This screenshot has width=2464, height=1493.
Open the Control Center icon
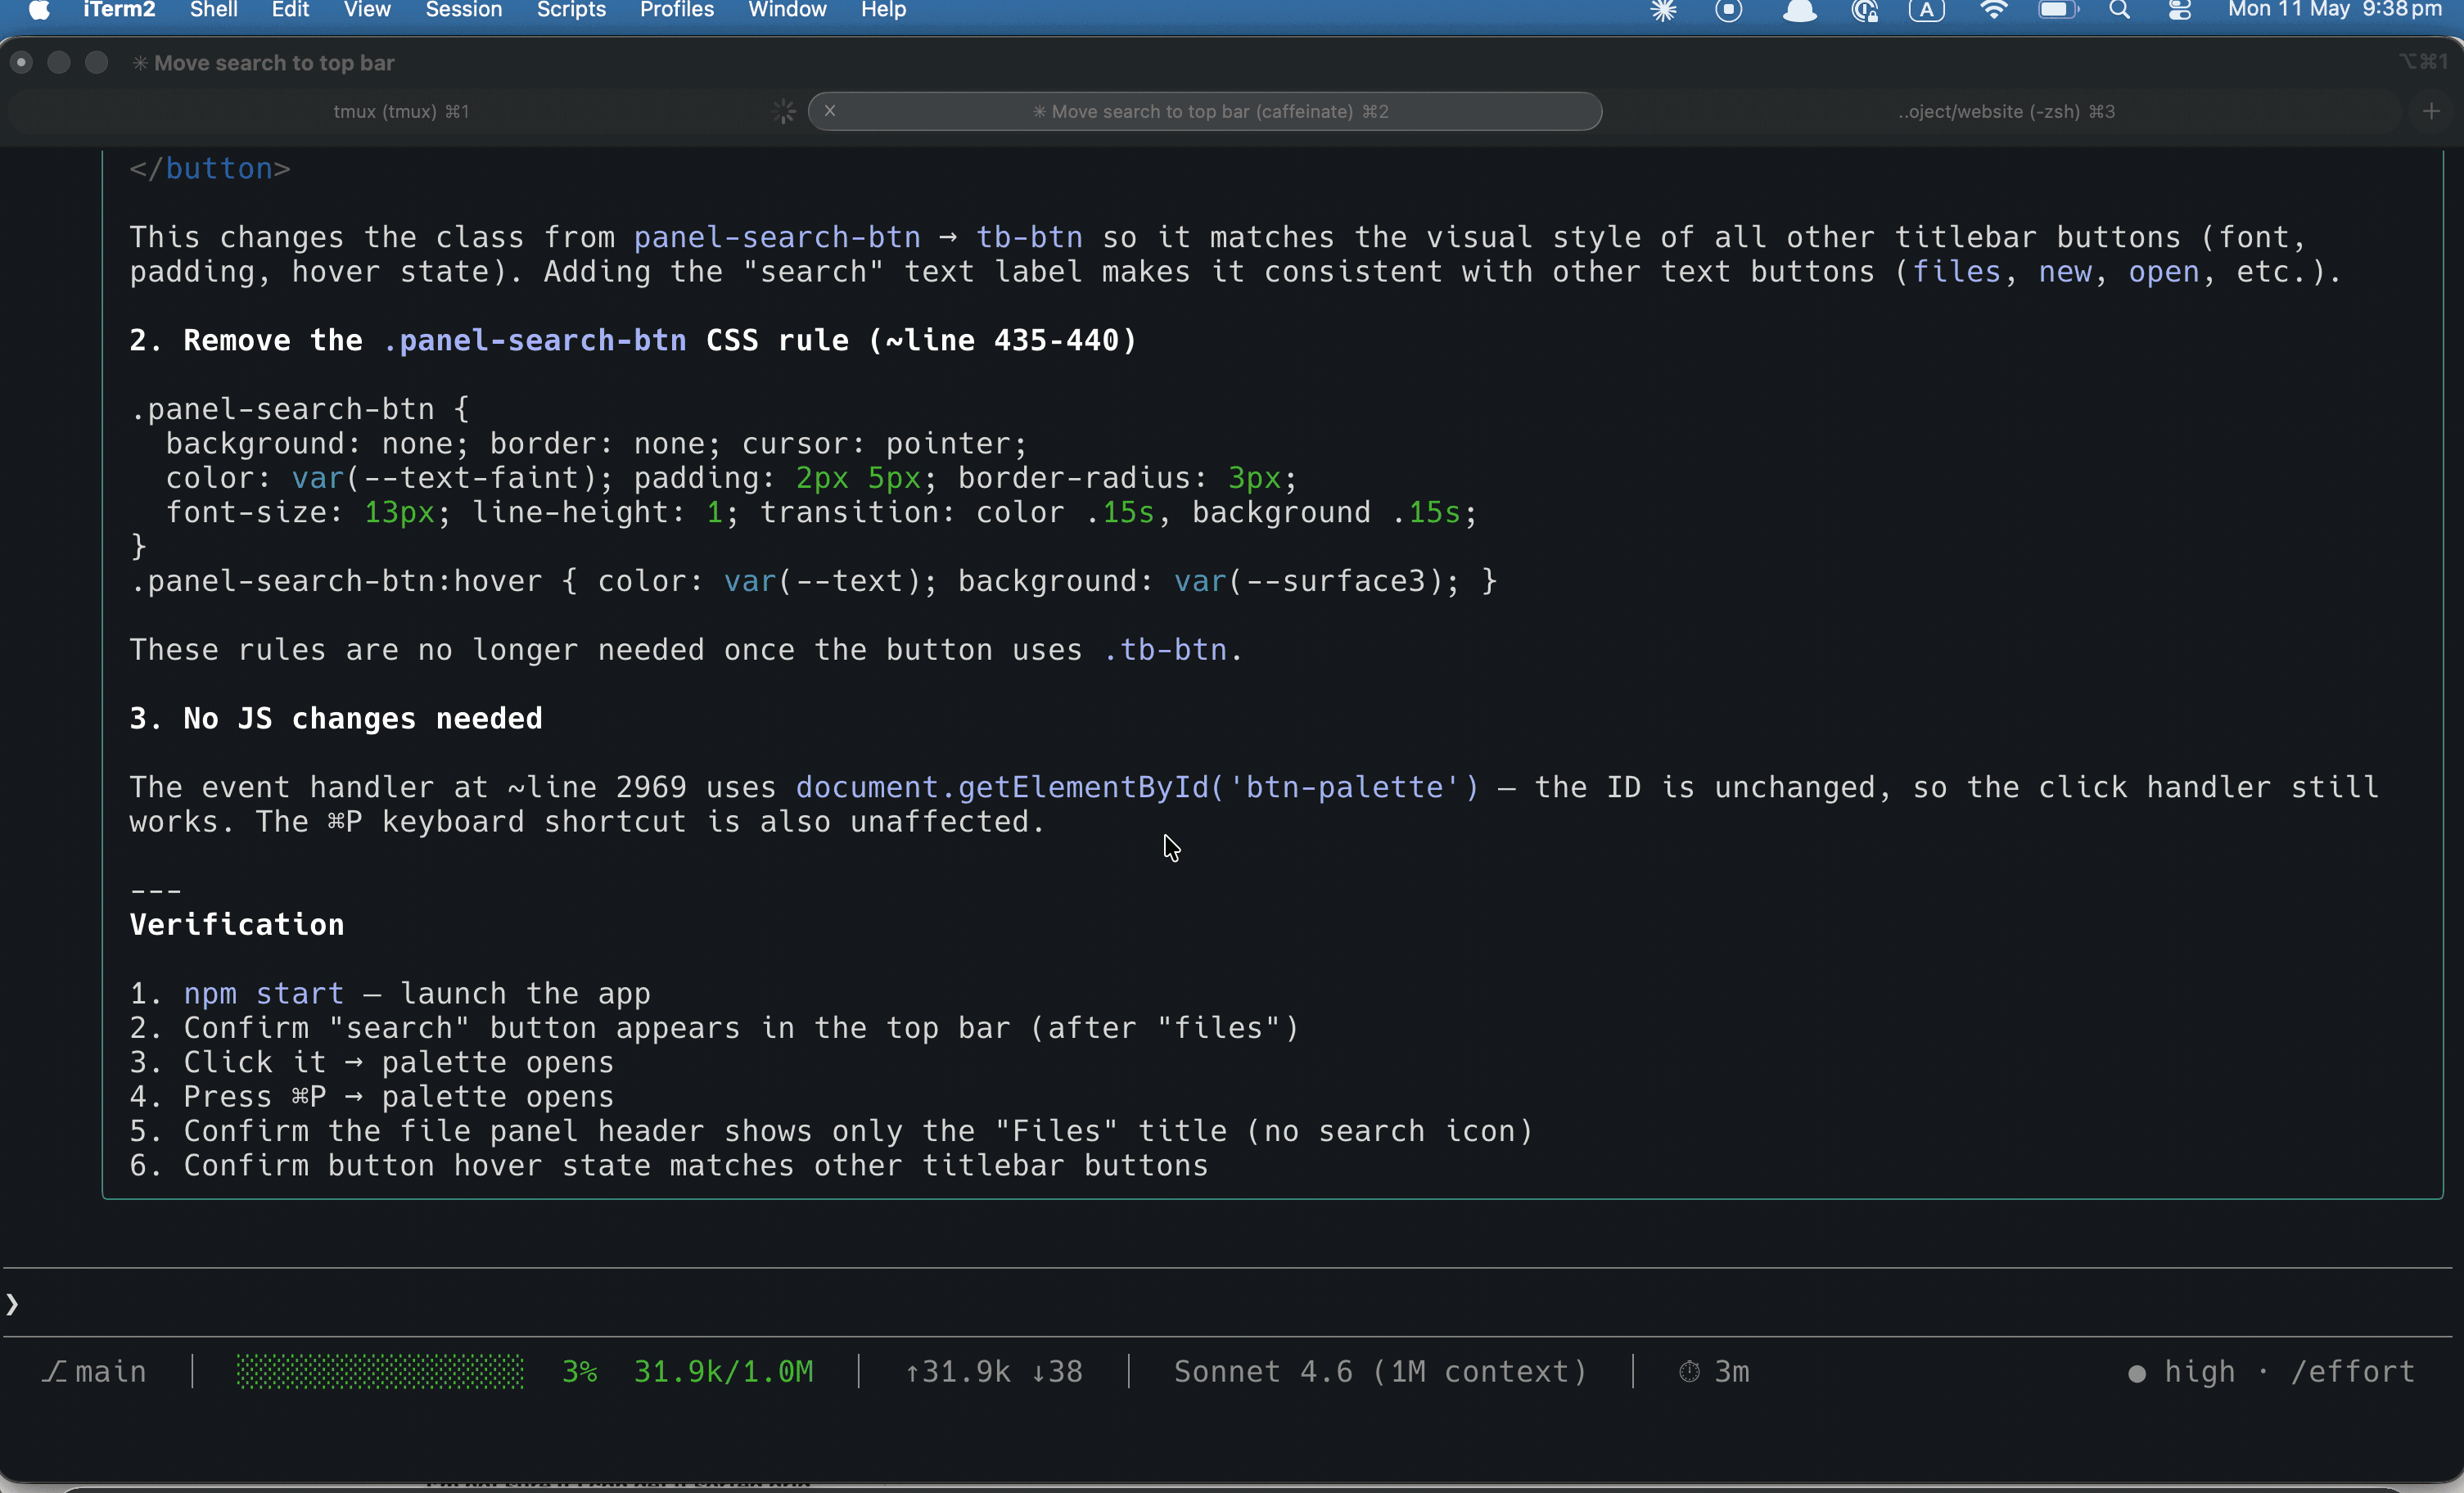click(x=2180, y=10)
